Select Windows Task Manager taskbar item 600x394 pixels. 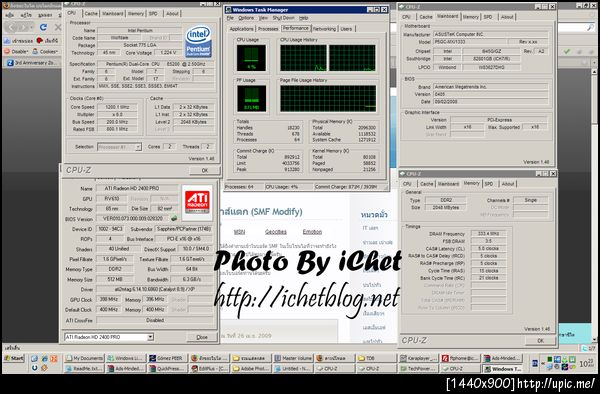coord(502,369)
